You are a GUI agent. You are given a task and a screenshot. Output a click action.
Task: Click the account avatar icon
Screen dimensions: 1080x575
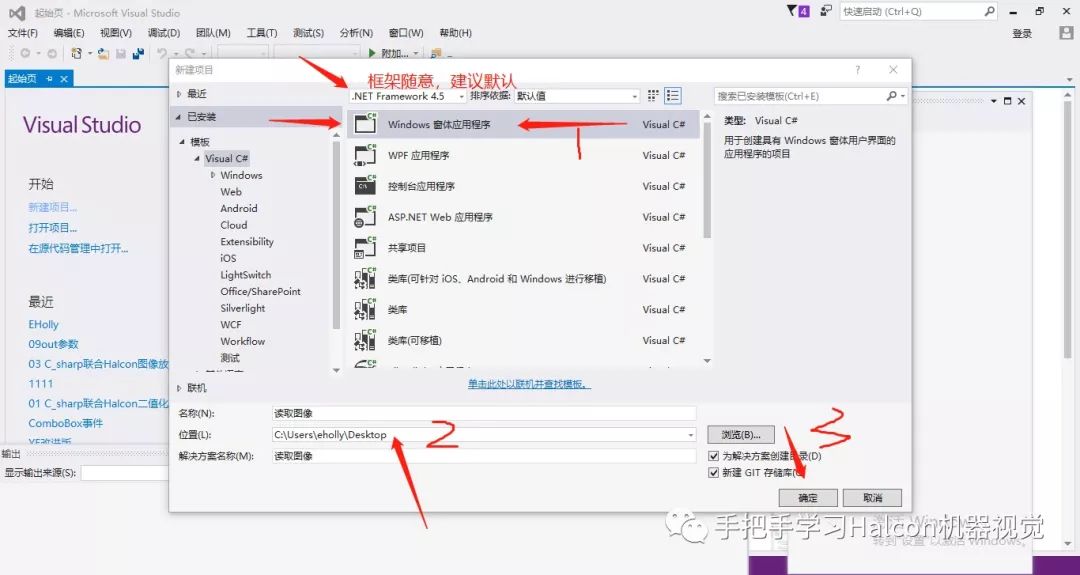pyautogui.click(x=1064, y=33)
